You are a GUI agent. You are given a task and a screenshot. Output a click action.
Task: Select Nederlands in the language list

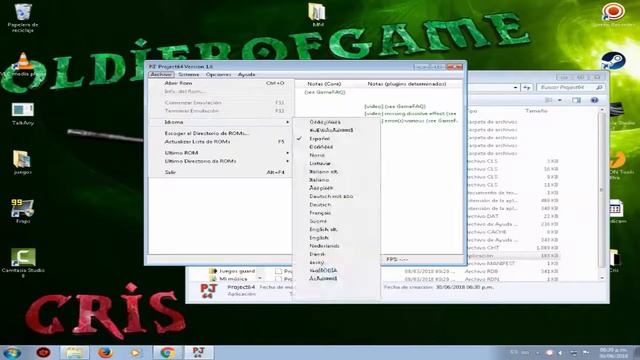click(x=337, y=246)
